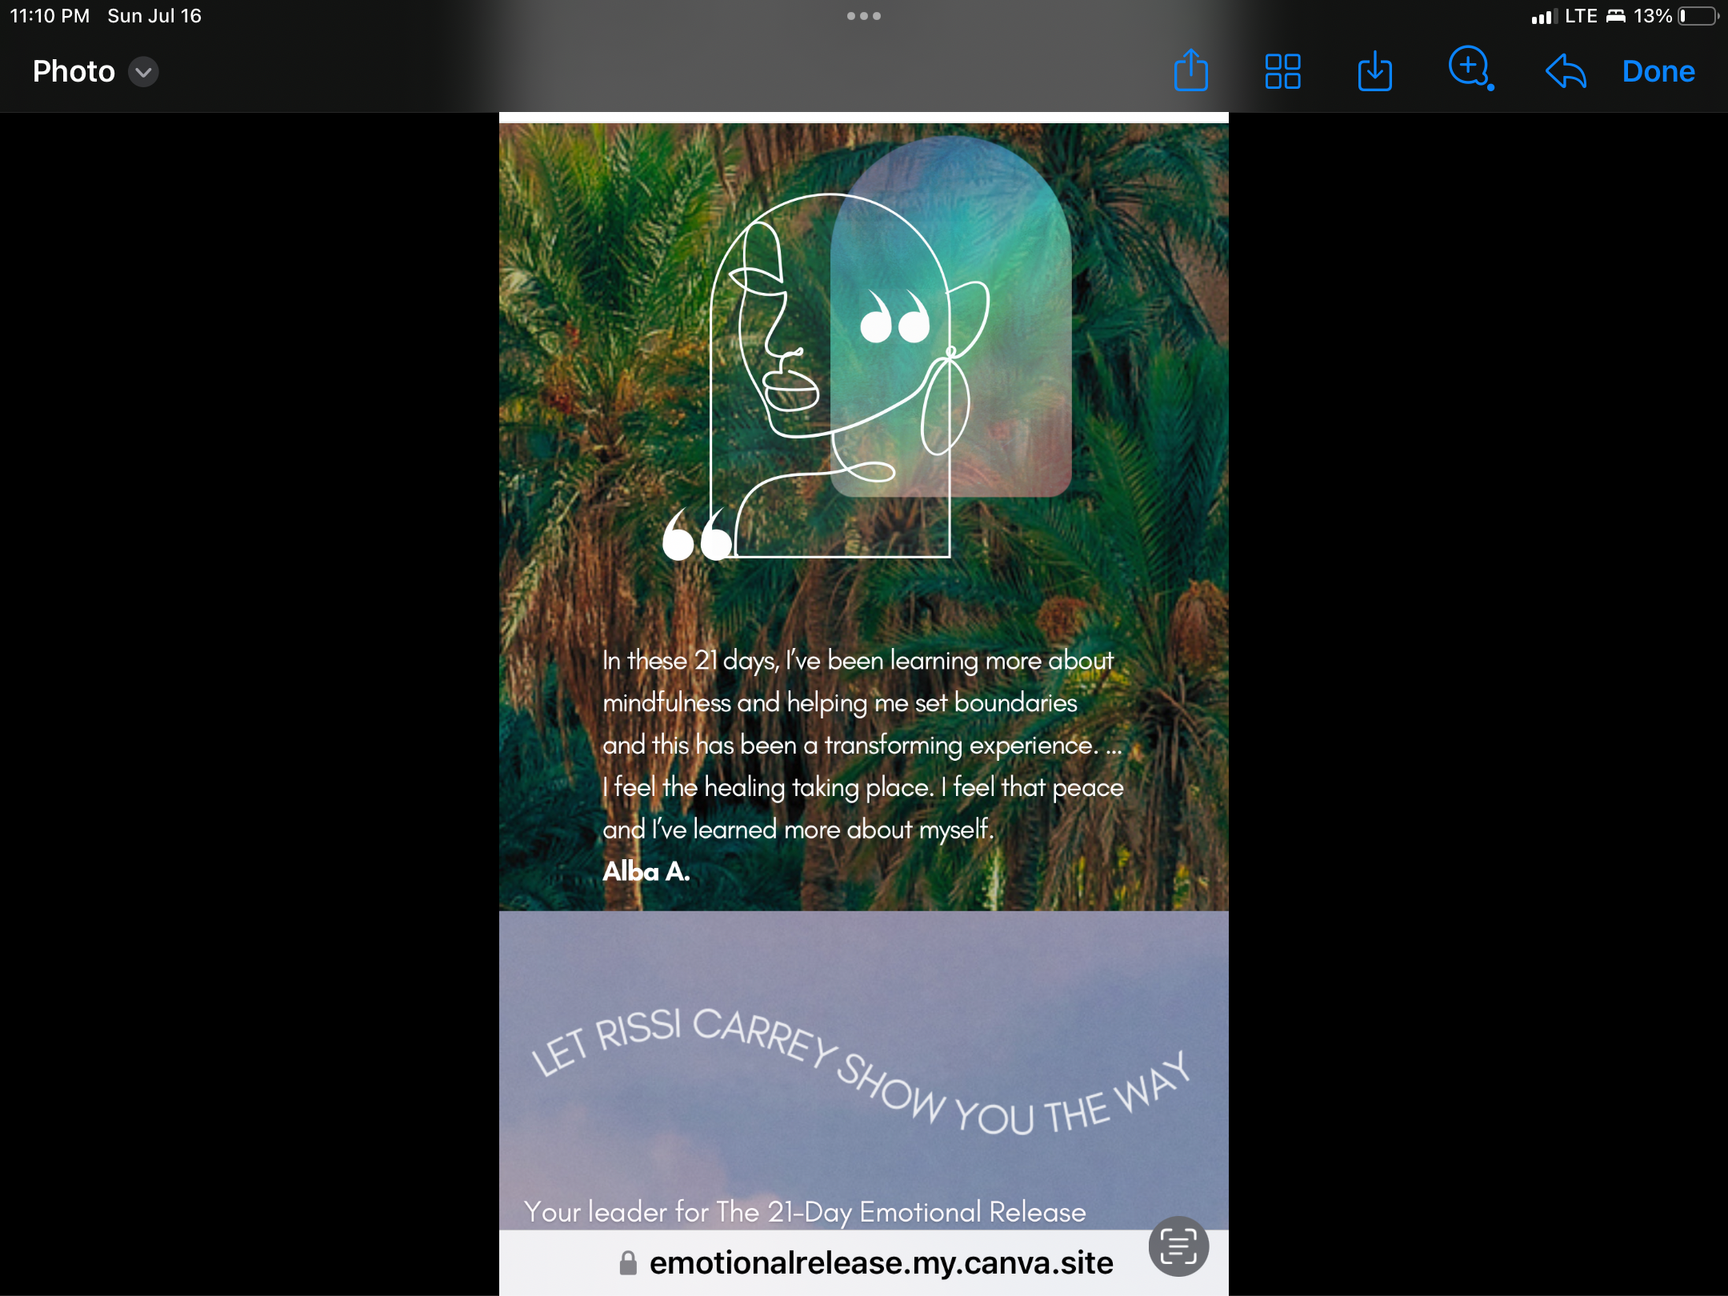Tap the 'In these 21 days' testimonial text
1728x1296 pixels.
click(x=863, y=745)
